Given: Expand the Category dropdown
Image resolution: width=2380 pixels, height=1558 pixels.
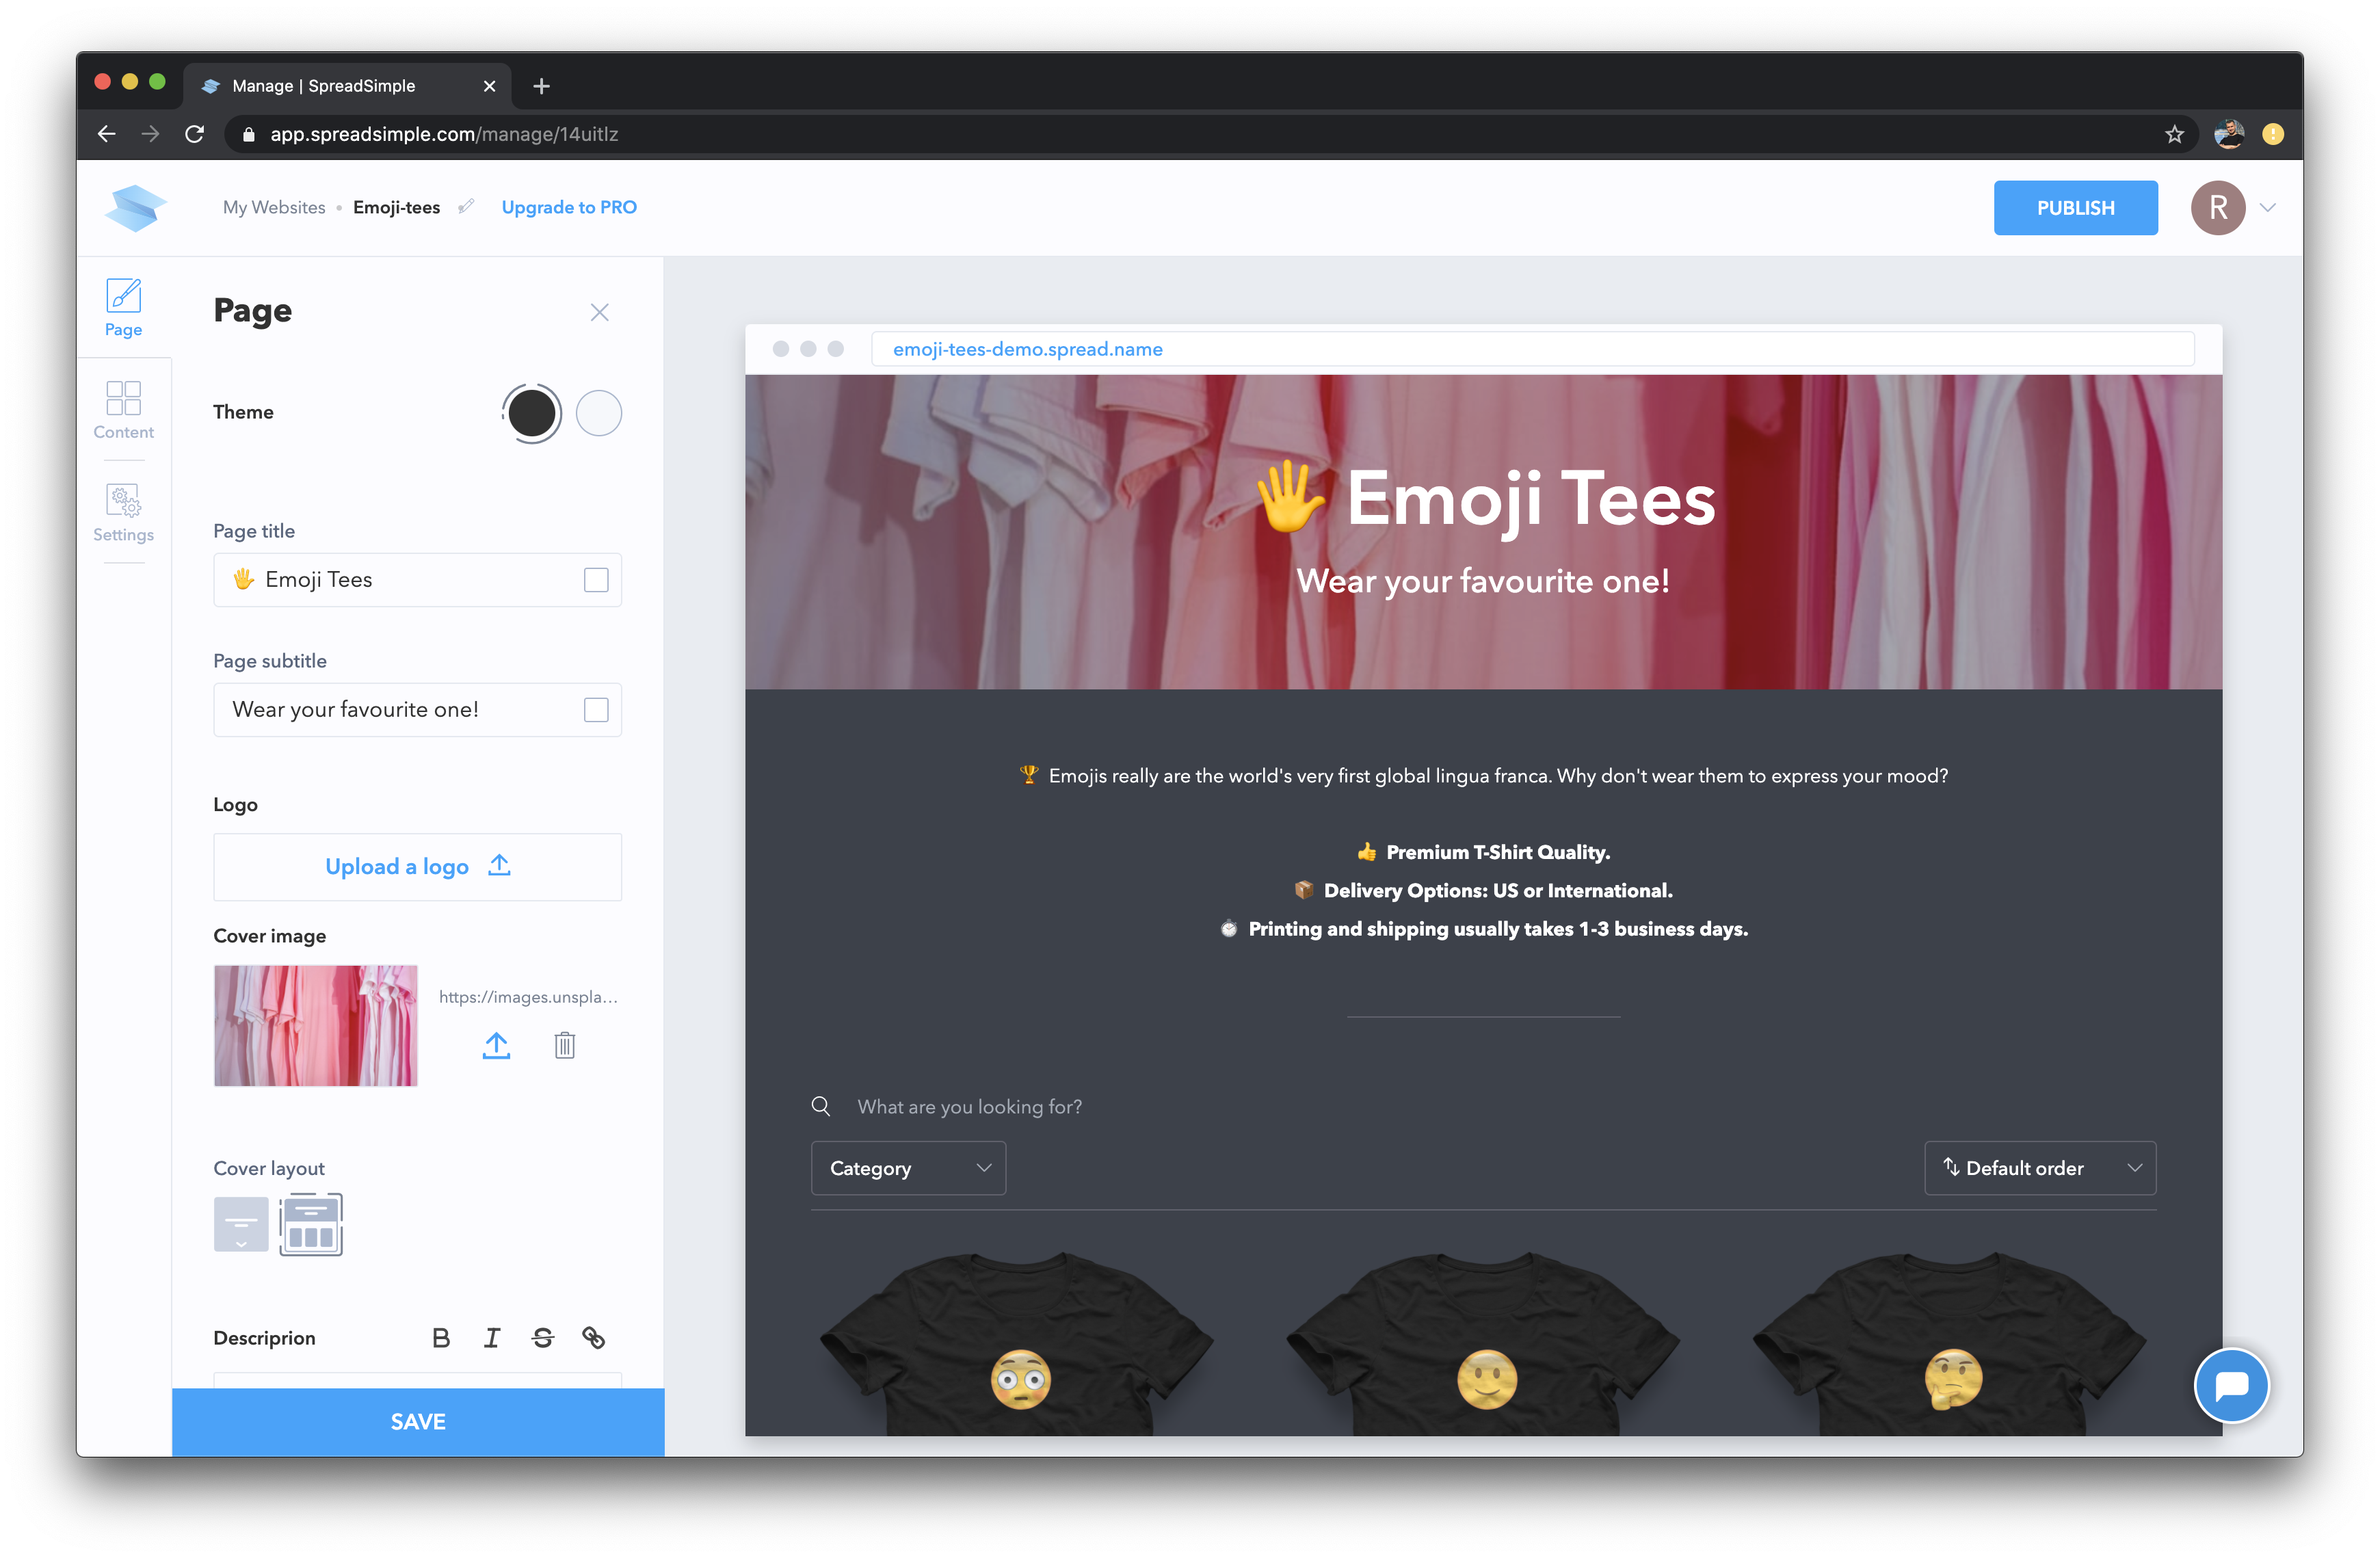Looking at the screenshot, I should click(908, 1168).
